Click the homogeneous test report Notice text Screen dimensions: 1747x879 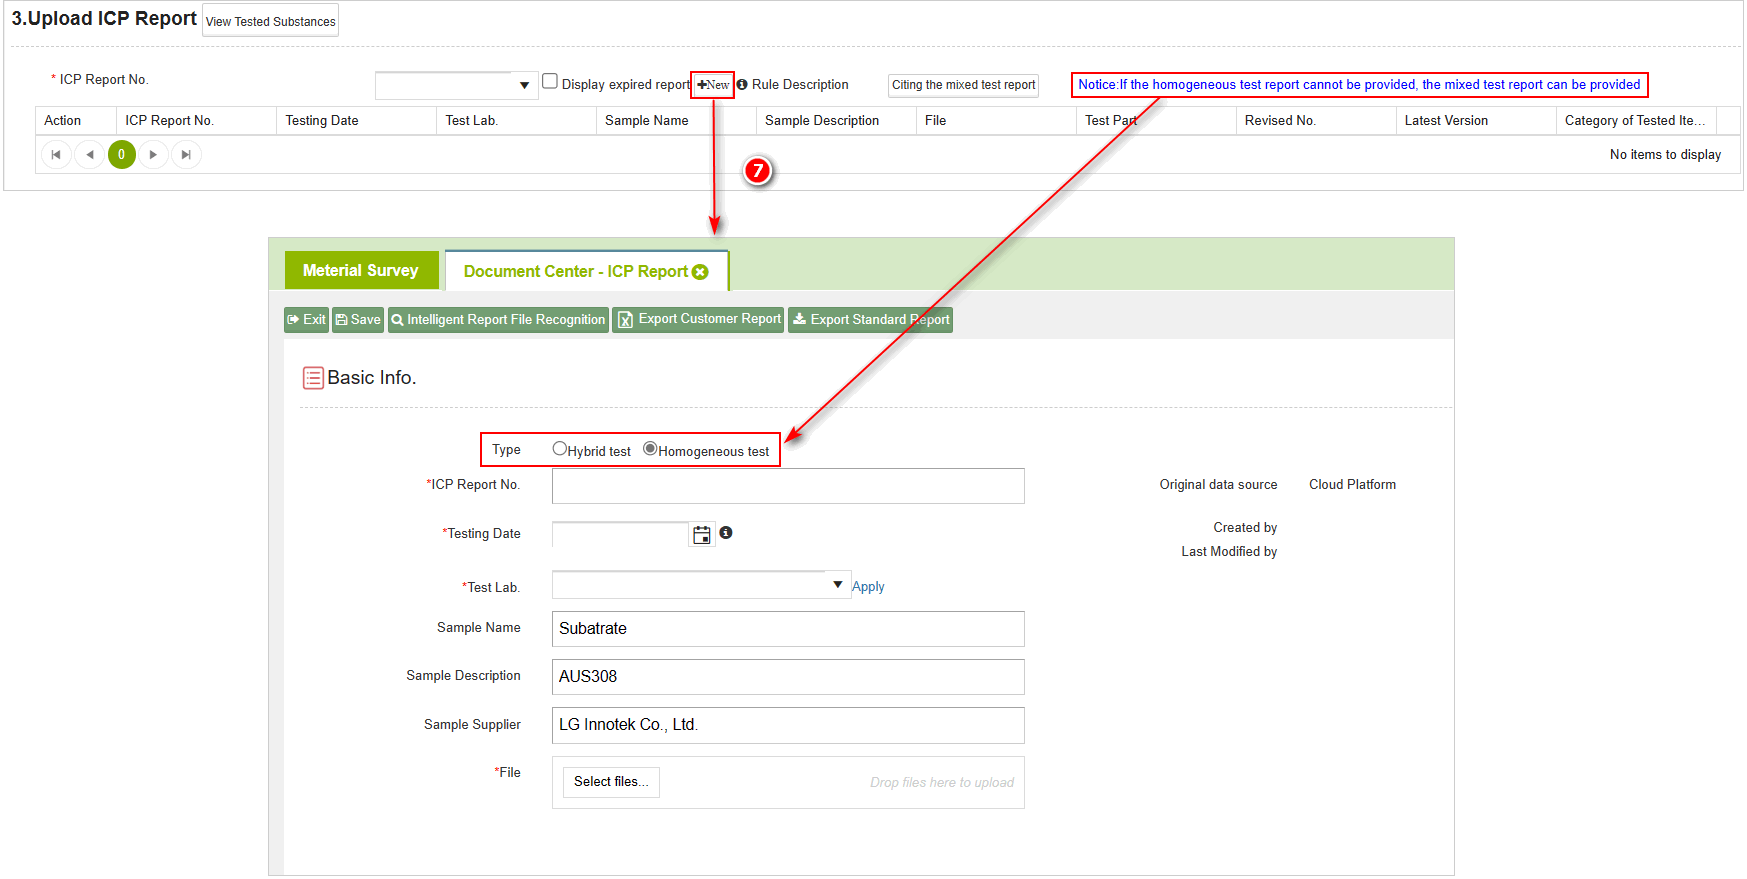coord(1359,85)
